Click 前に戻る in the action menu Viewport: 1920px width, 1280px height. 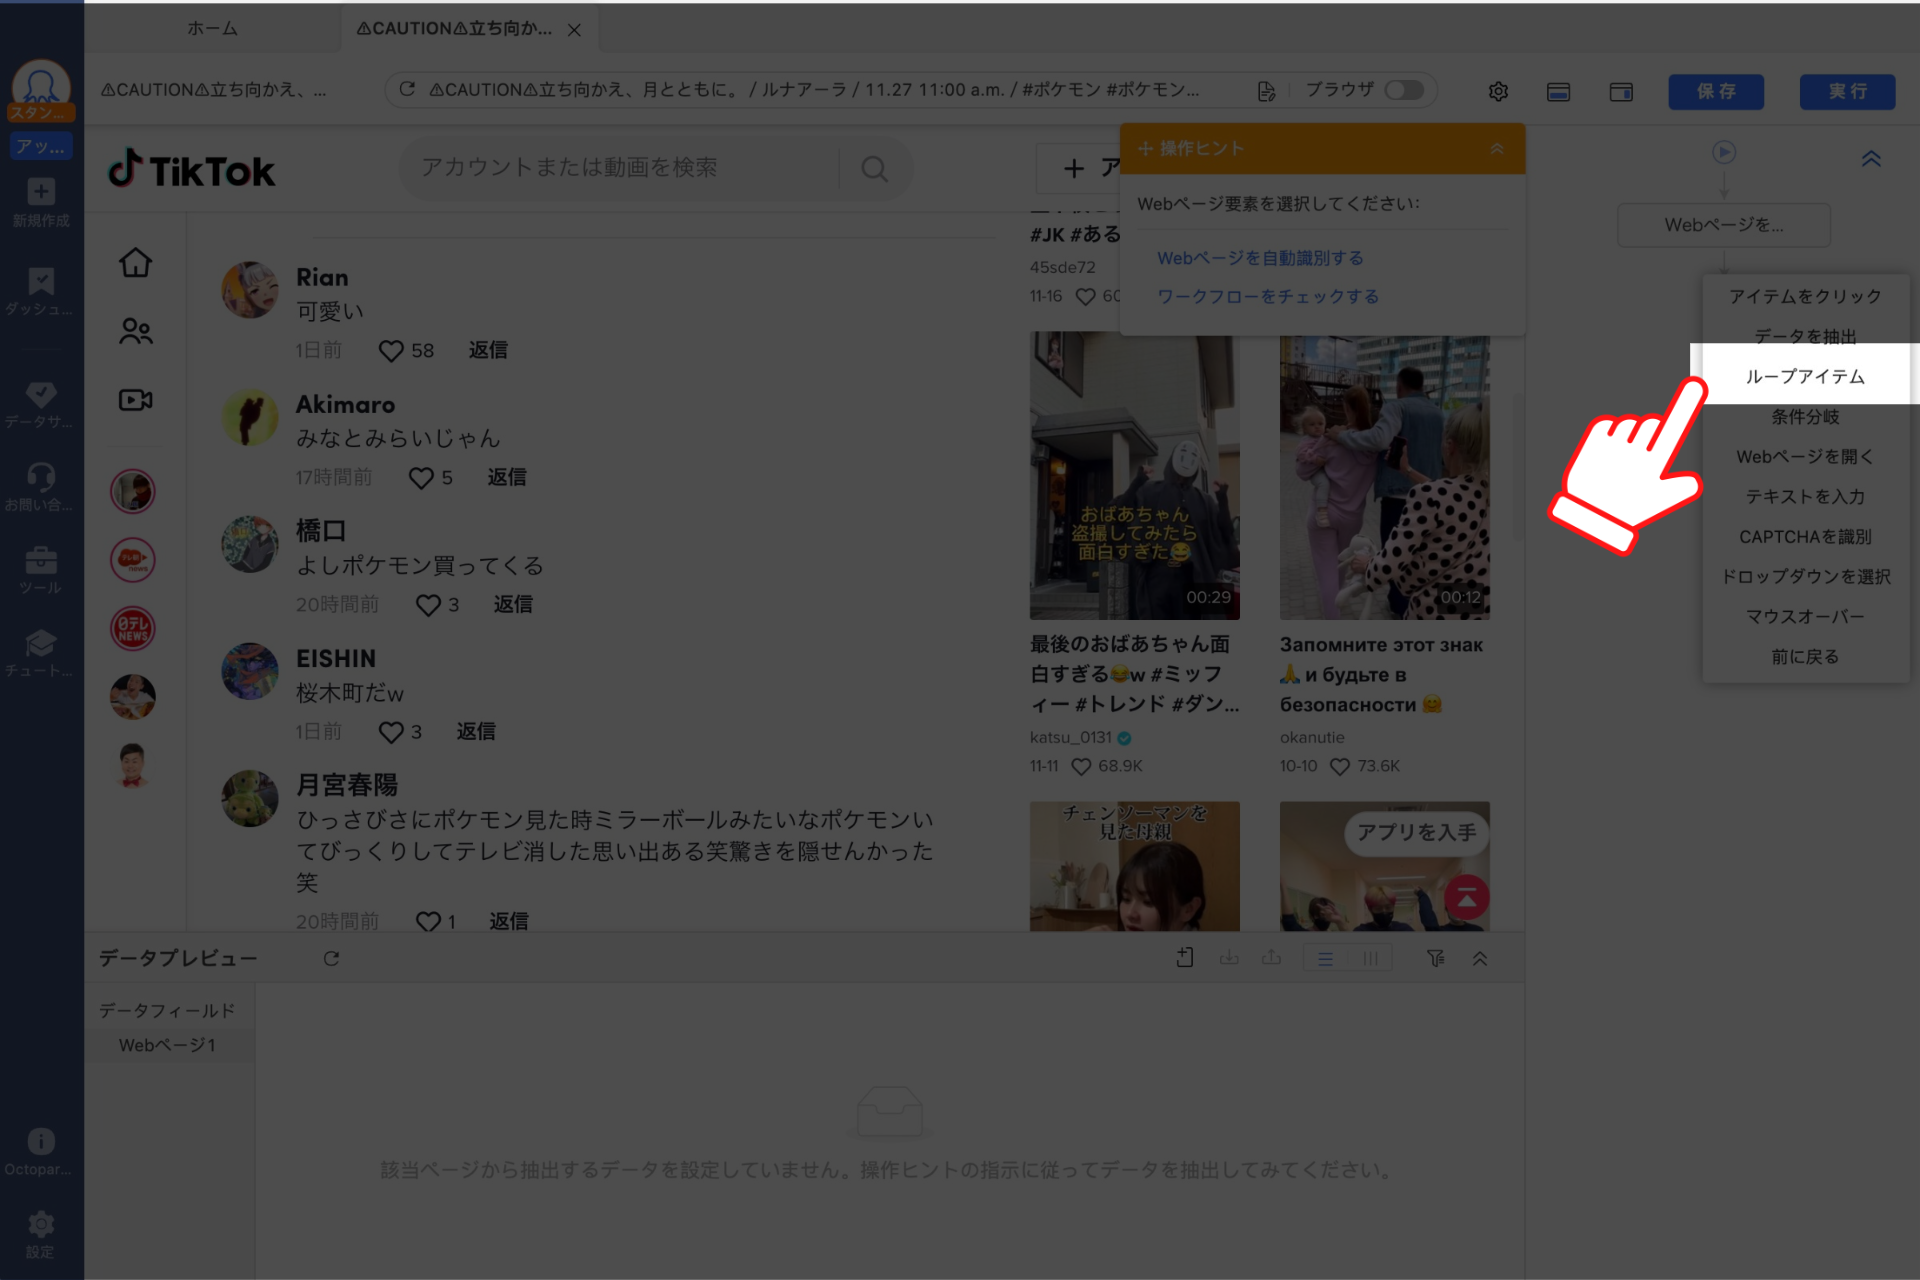(x=1805, y=656)
